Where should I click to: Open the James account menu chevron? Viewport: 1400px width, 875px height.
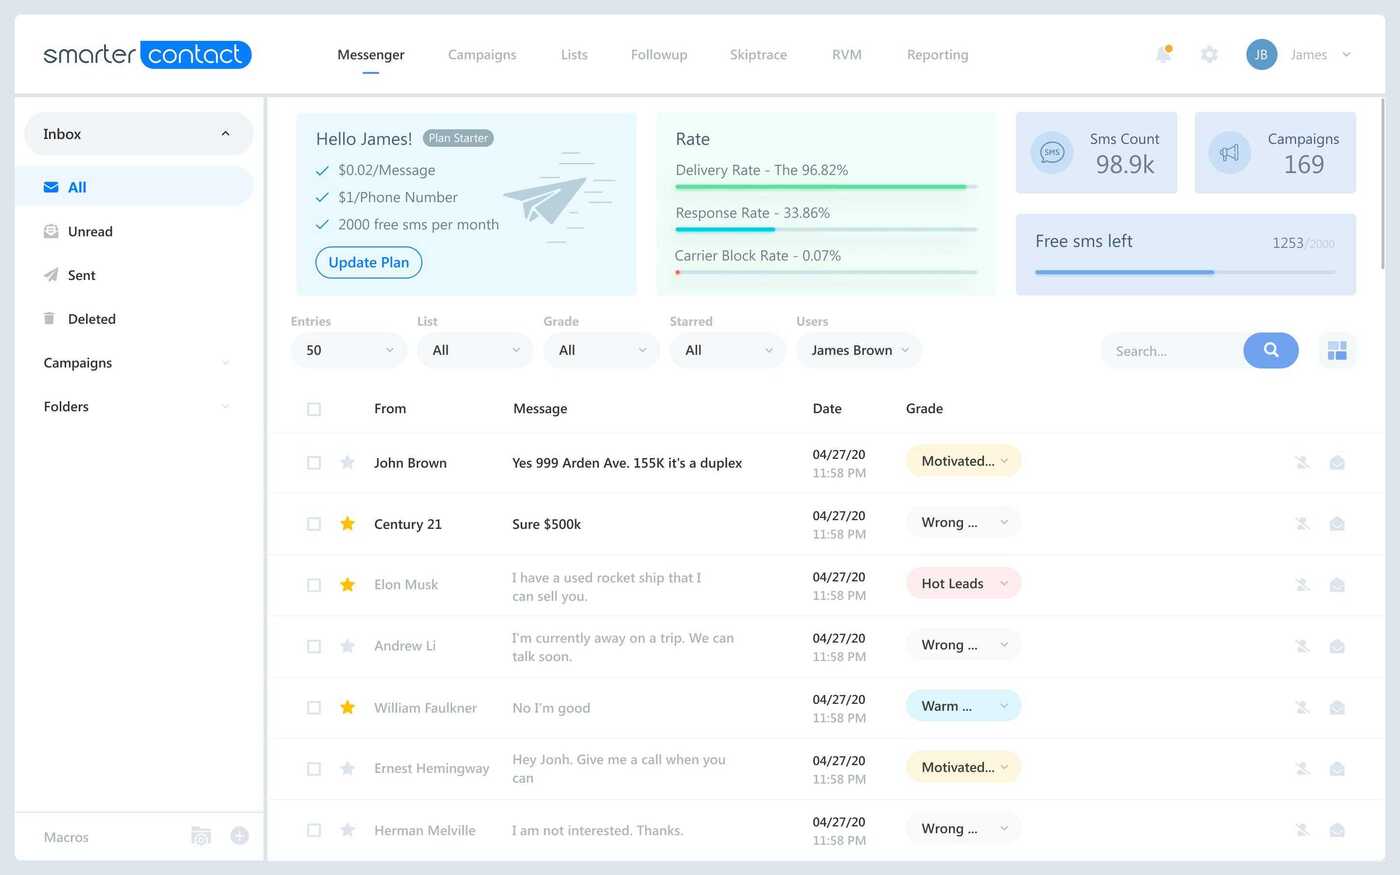pyautogui.click(x=1346, y=55)
